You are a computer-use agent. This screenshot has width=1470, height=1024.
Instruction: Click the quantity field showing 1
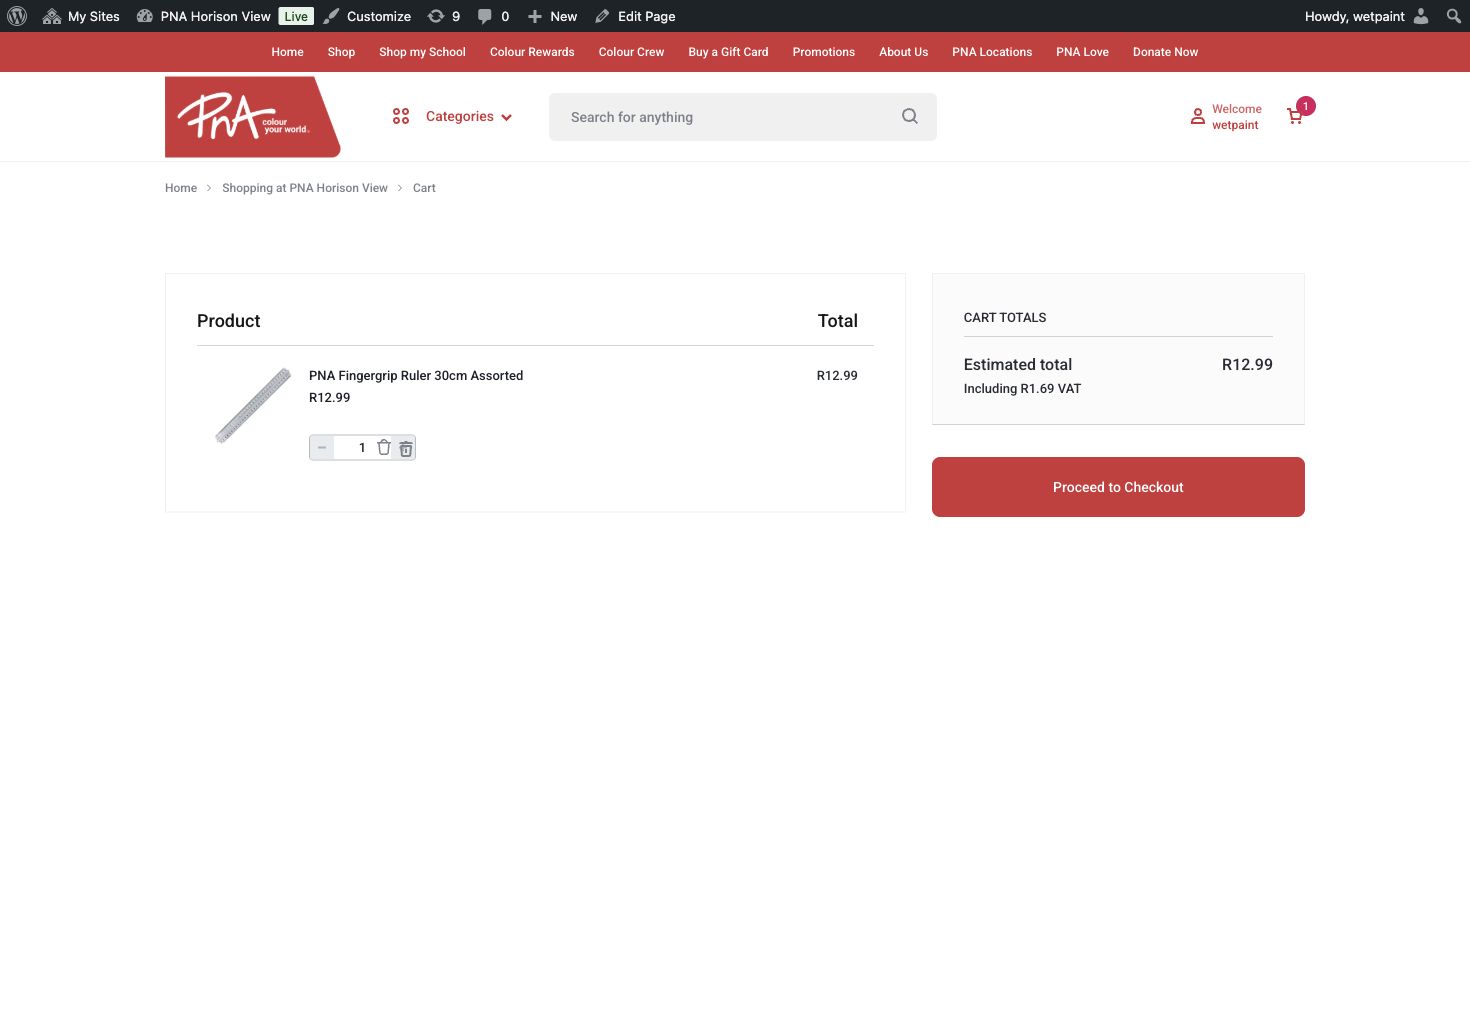click(361, 448)
